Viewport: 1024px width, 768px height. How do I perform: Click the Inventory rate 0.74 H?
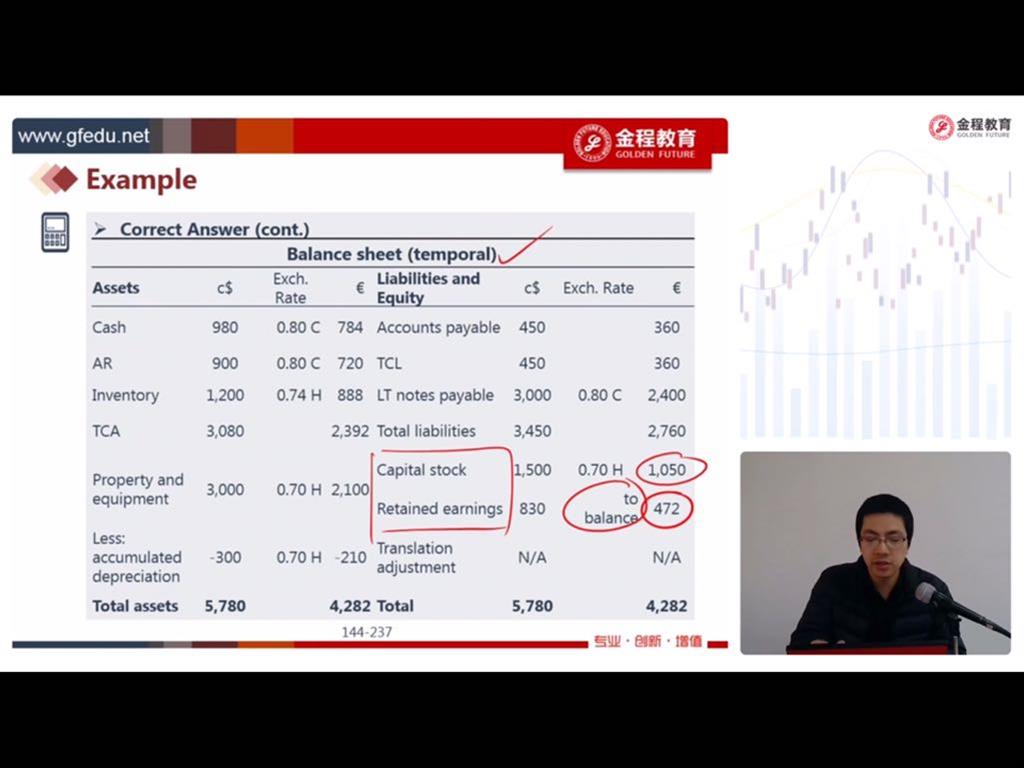pos(298,395)
